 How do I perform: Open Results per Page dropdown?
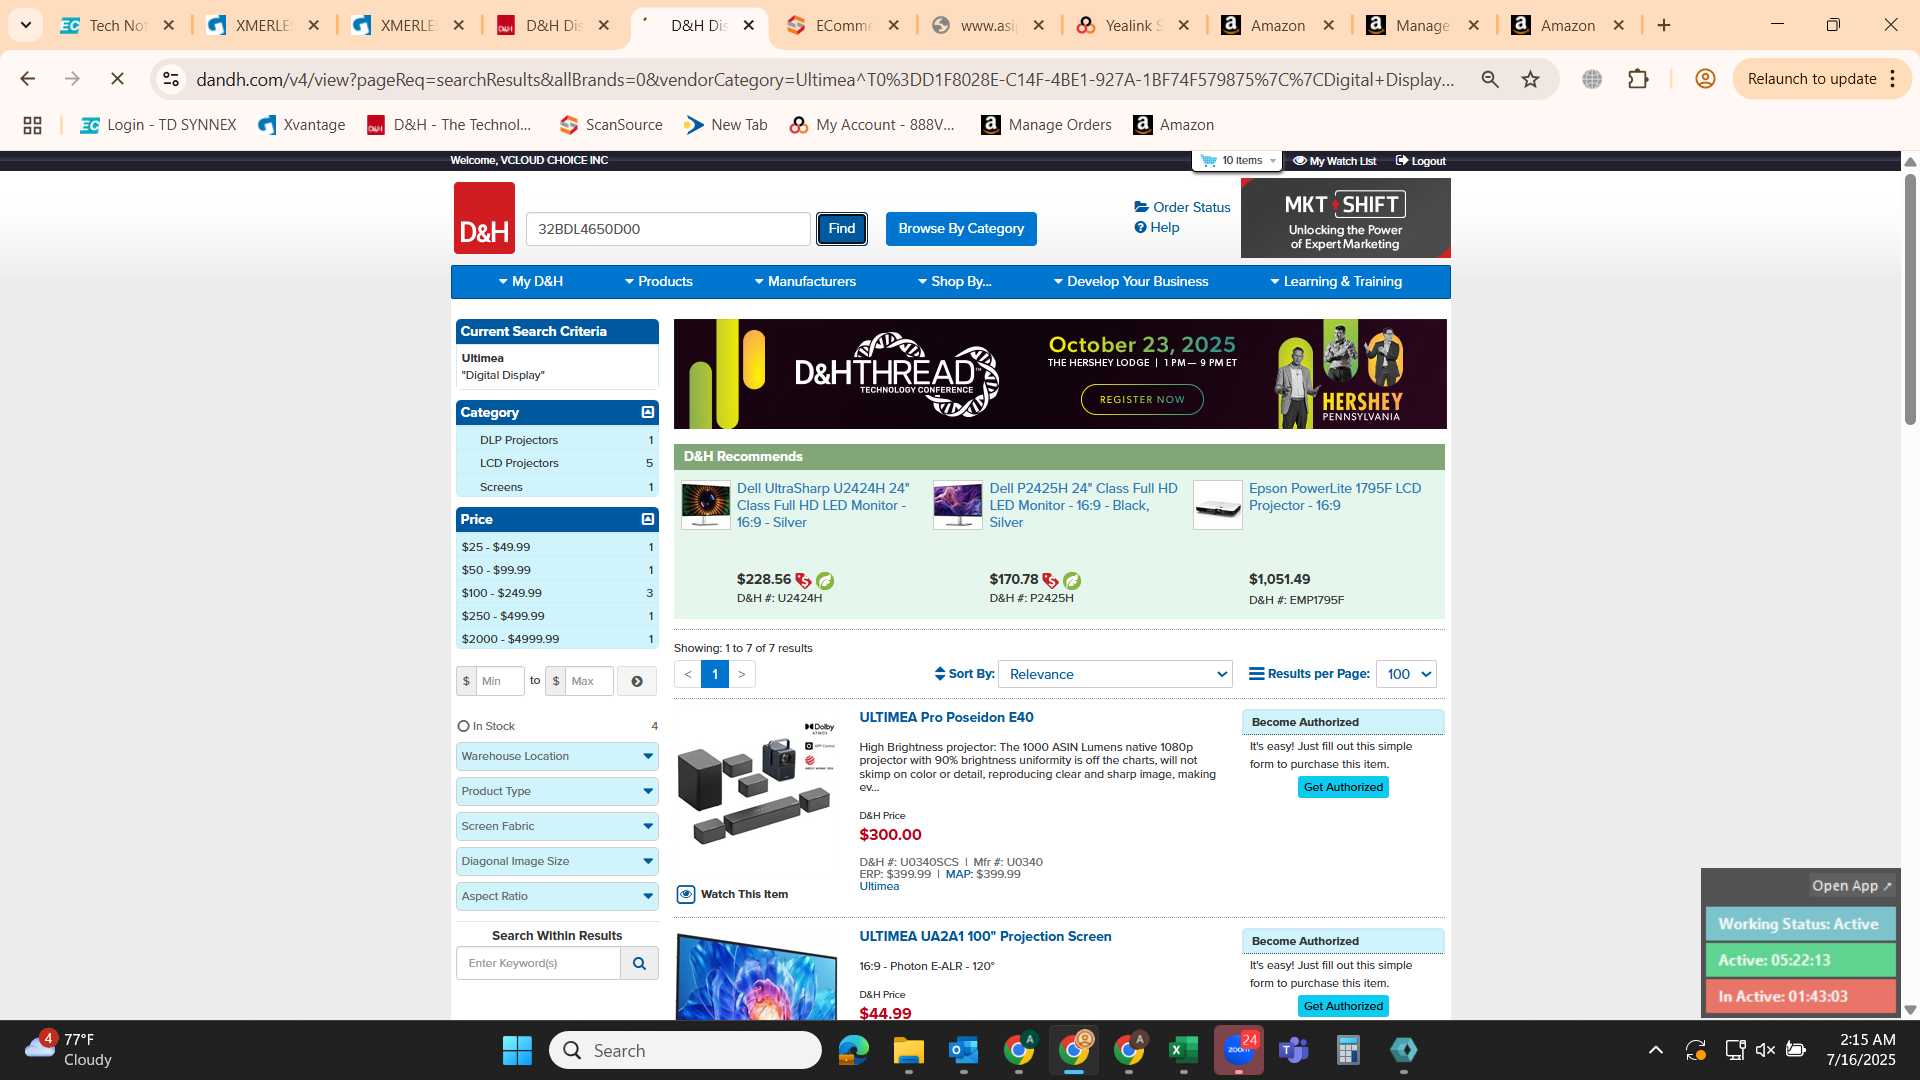[x=1406, y=674]
